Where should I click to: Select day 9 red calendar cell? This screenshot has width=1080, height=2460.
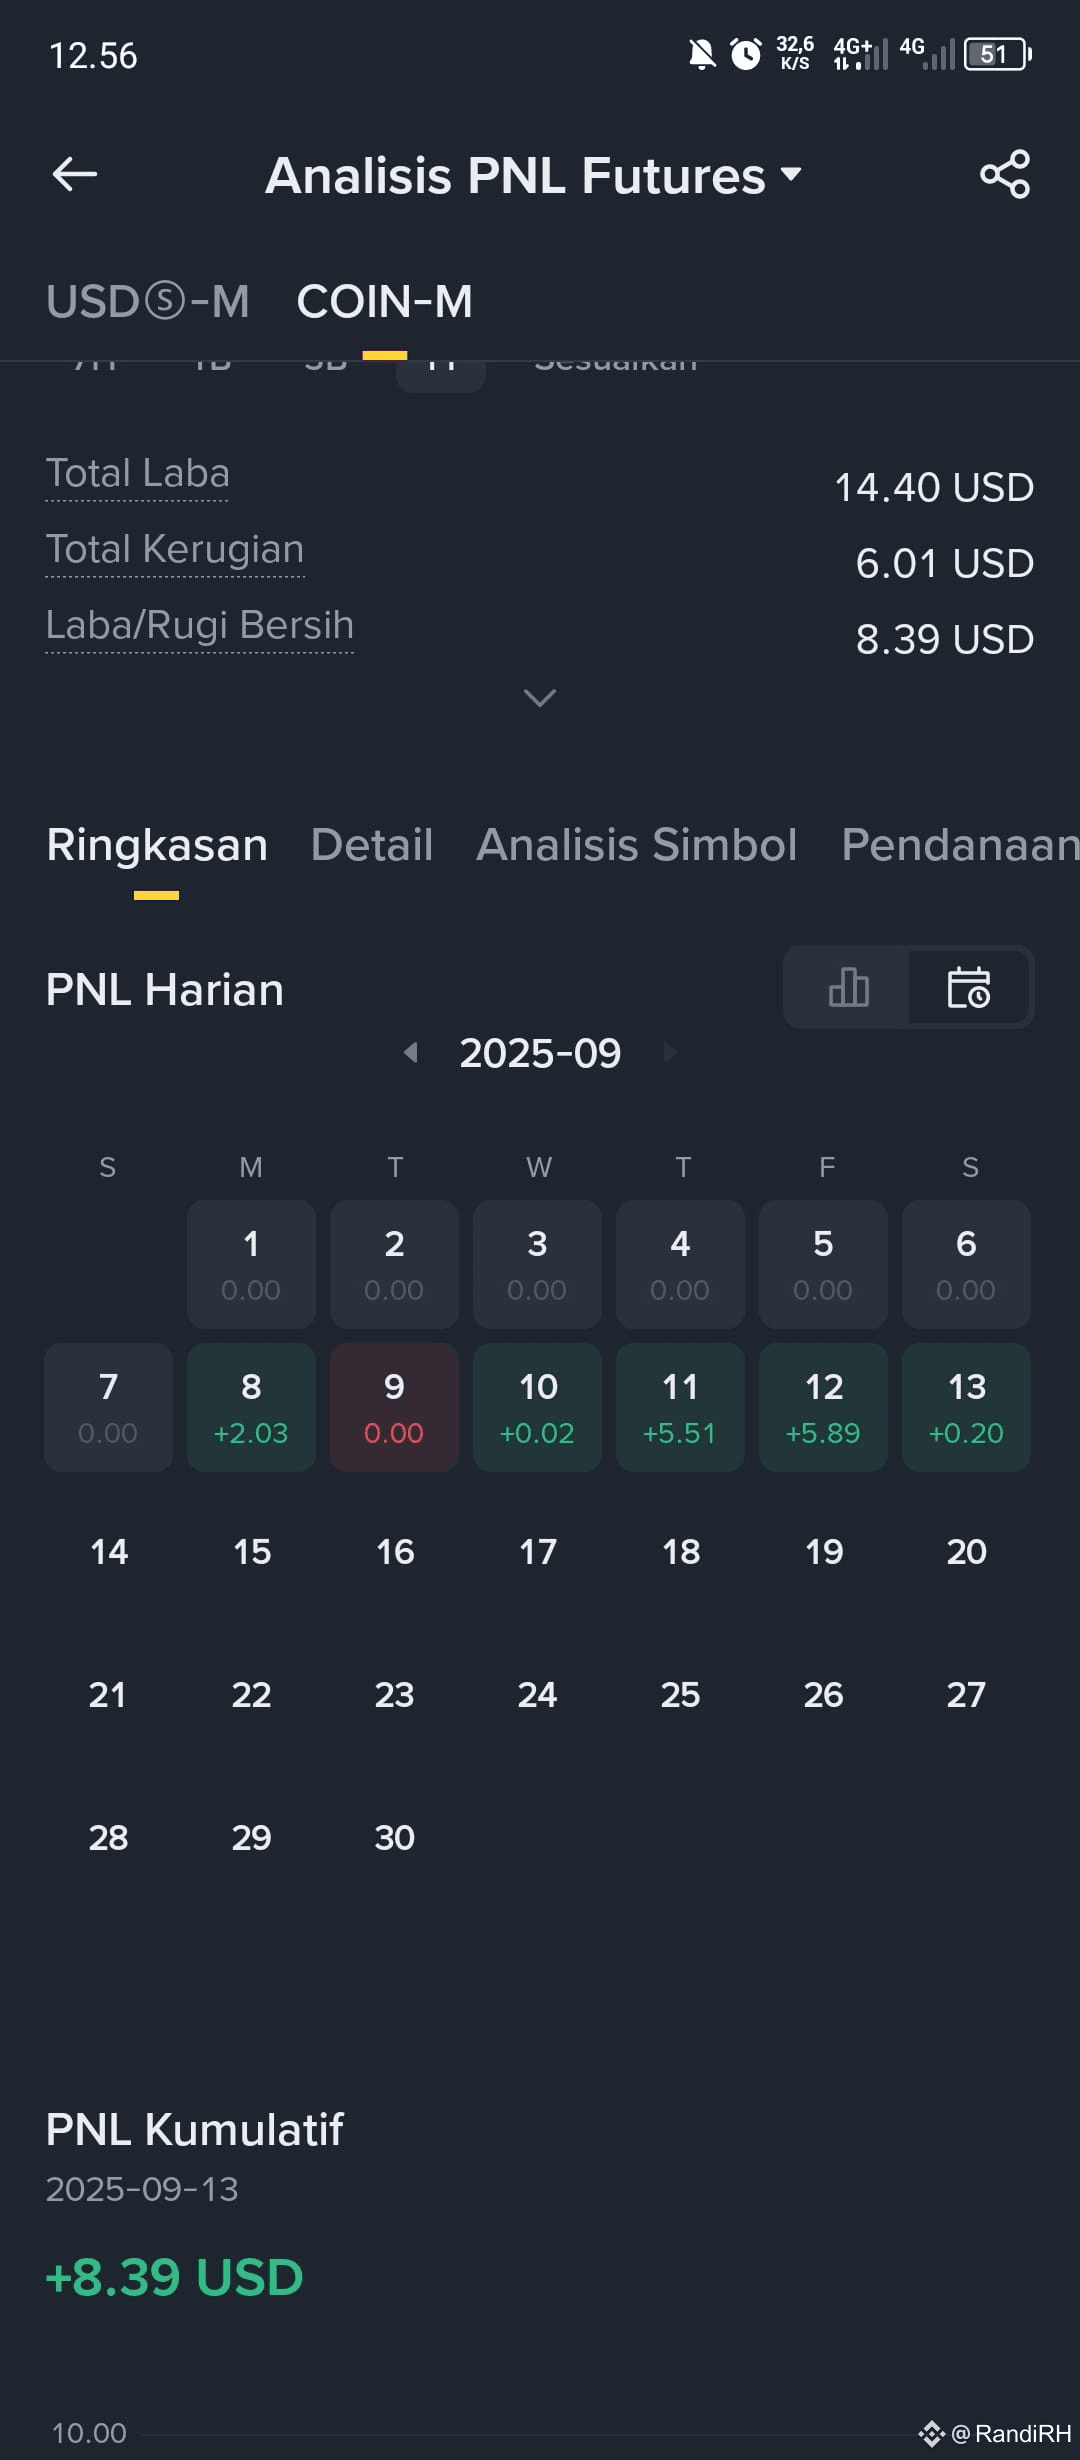(x=394, y=1407)
